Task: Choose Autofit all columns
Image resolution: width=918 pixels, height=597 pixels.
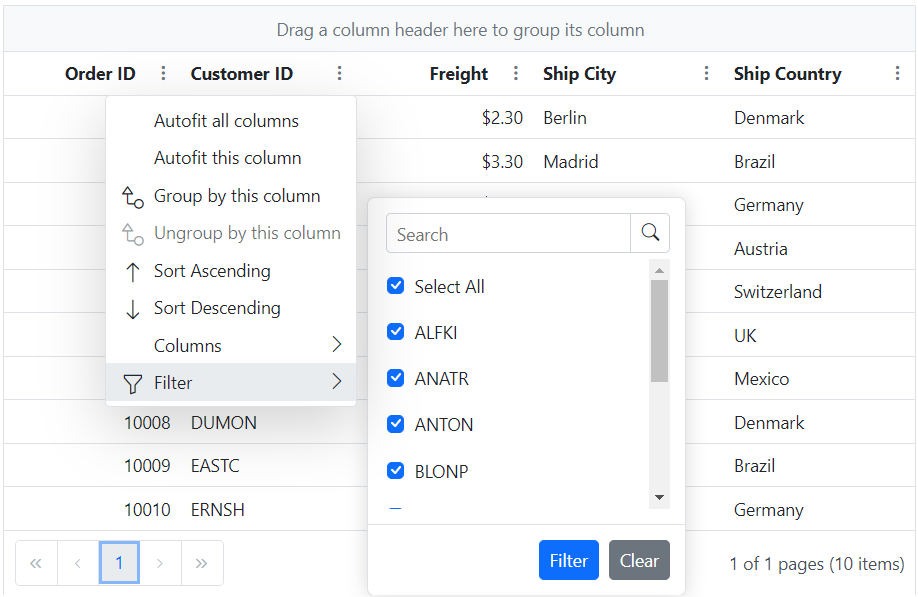Action: coord(231,121)
